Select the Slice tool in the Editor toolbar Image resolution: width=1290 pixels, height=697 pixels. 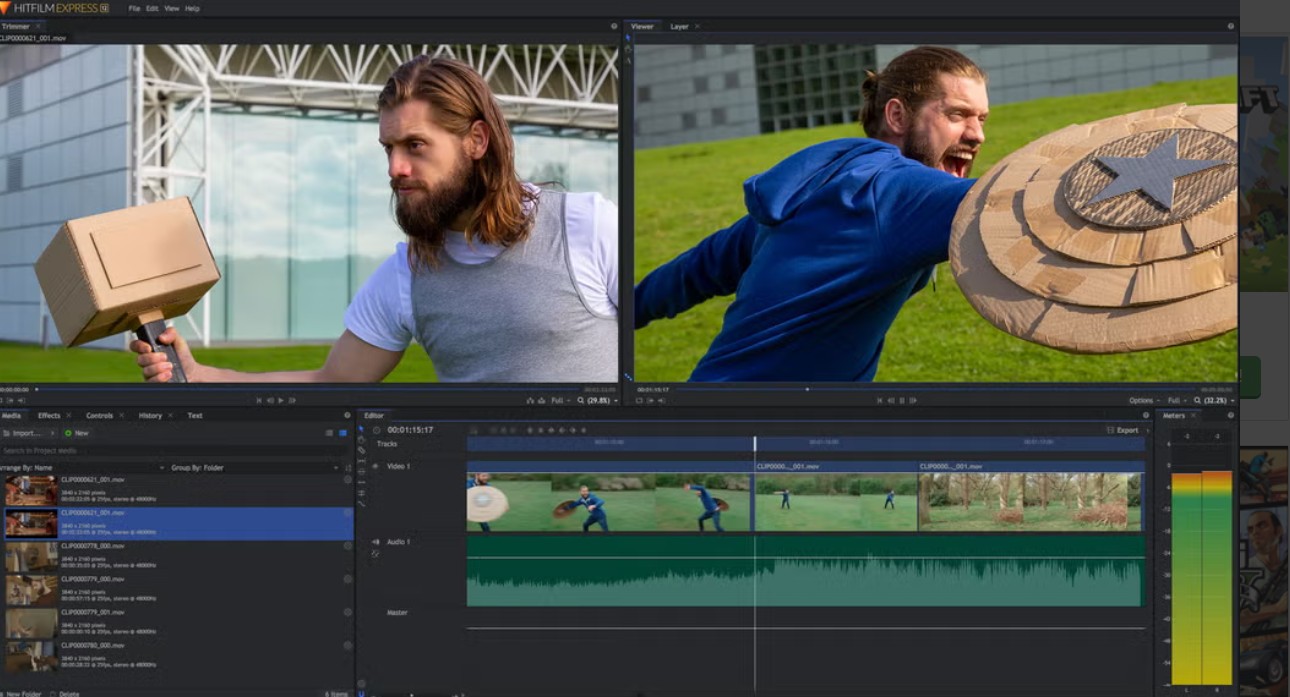click(362, 451)
